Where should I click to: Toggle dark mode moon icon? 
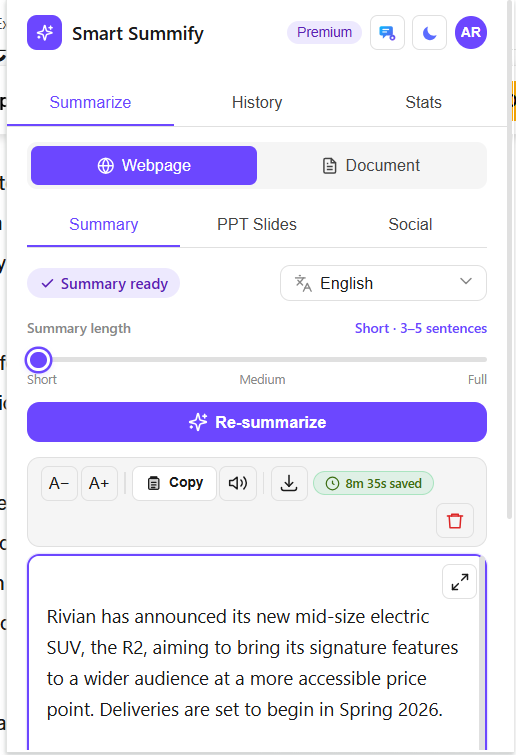(429, 33)
